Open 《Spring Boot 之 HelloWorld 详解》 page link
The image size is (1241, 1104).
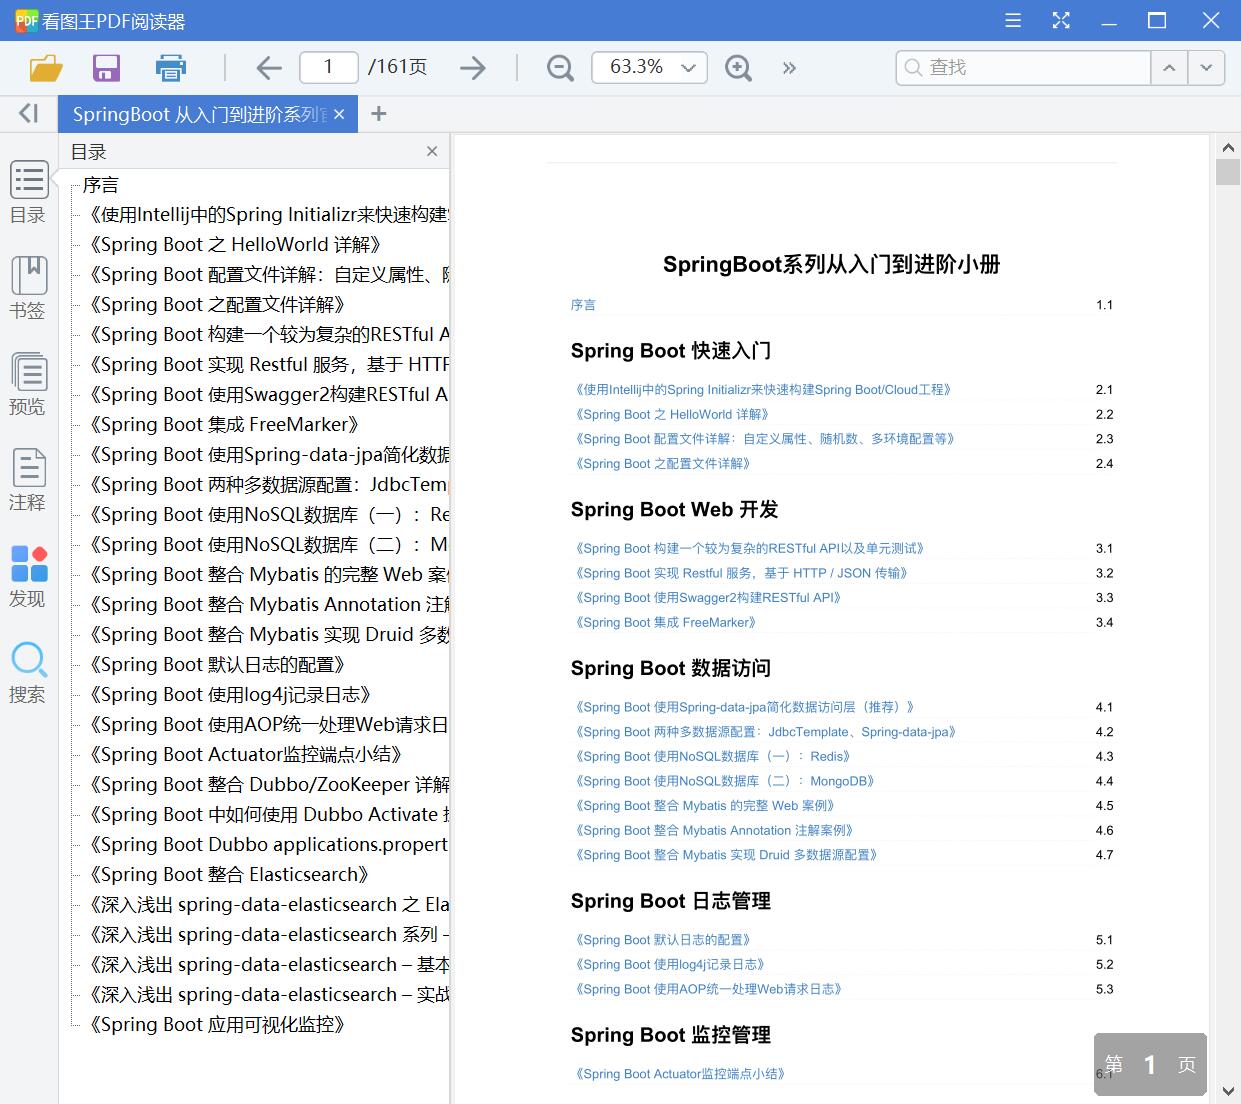[672, 414]
